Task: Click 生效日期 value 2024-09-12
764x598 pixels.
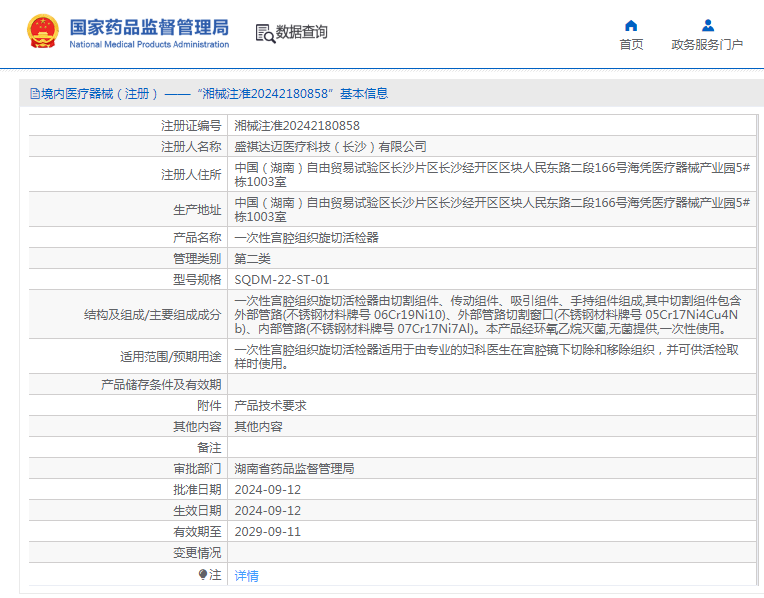Action: click(x=267, y=510)
